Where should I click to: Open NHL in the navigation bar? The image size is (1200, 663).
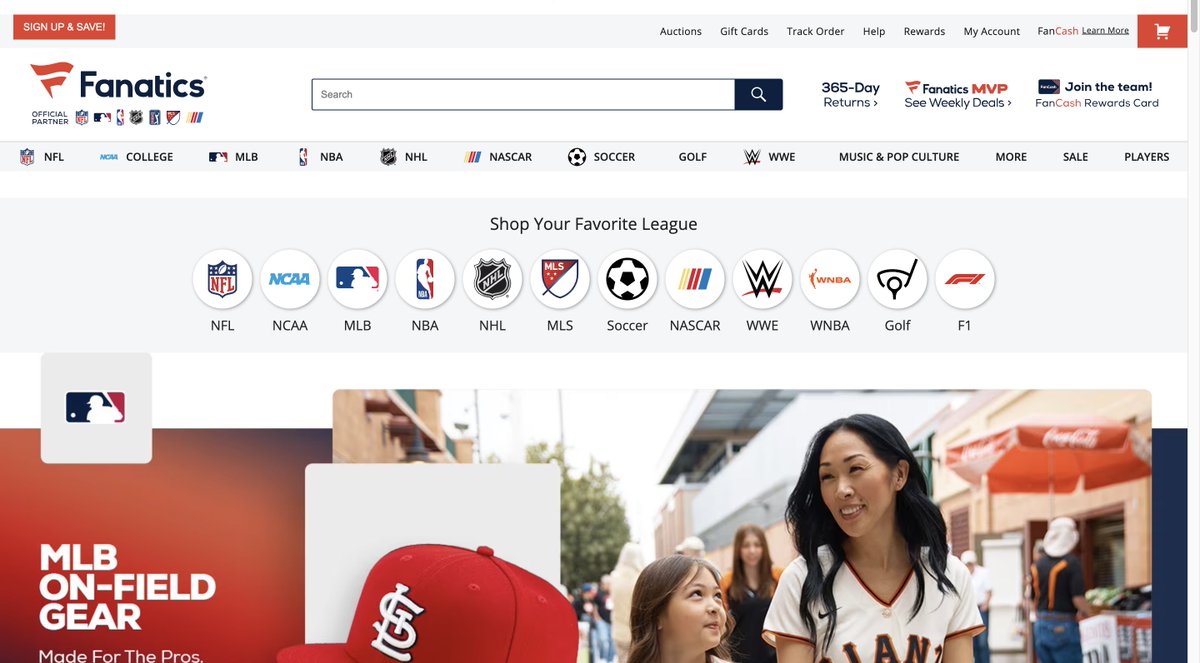pos(404,157)
